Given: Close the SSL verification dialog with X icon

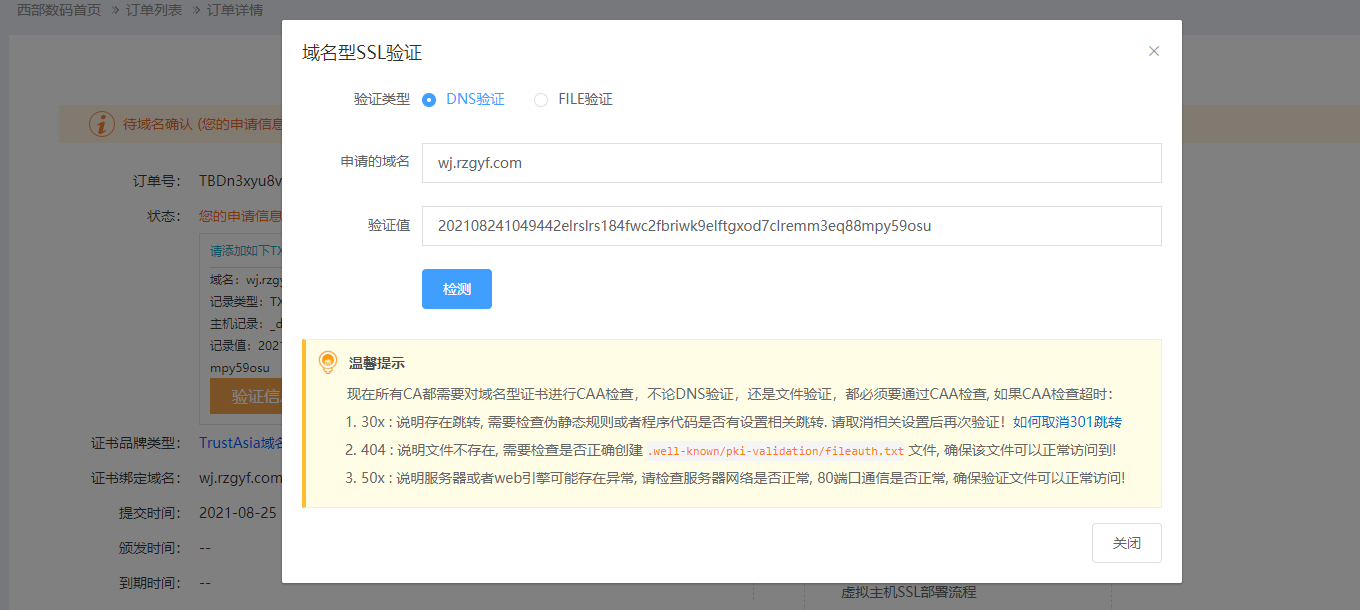Looking at the screenshot, I should (1153, 51).
